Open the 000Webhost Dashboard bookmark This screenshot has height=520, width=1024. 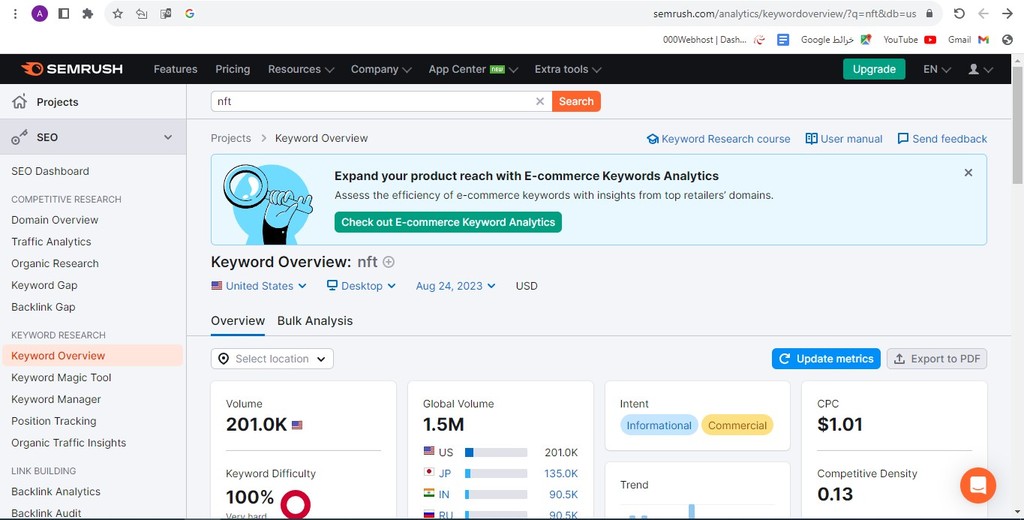click(x=714, y=40)
